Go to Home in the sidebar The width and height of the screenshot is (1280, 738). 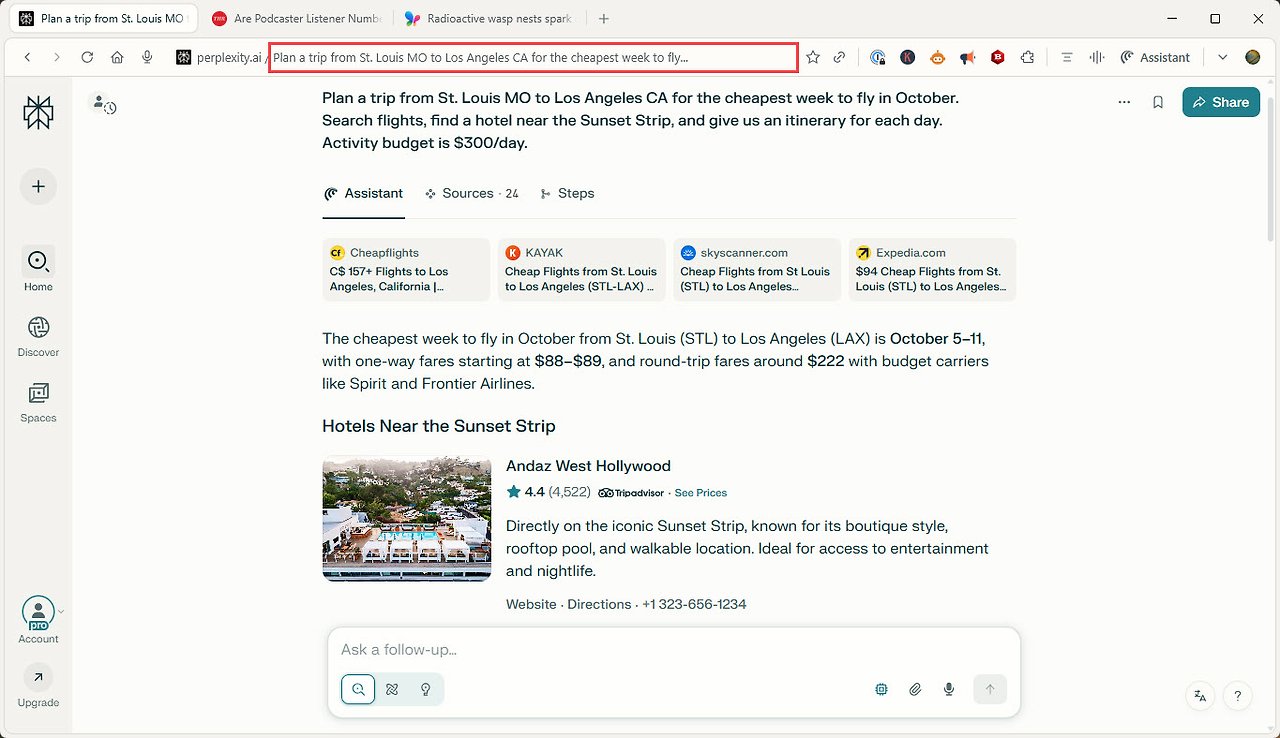coord(38,270)
